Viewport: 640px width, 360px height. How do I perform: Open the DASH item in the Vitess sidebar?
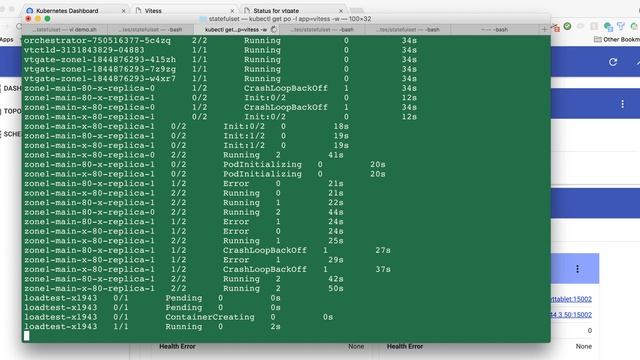point(11,88)
